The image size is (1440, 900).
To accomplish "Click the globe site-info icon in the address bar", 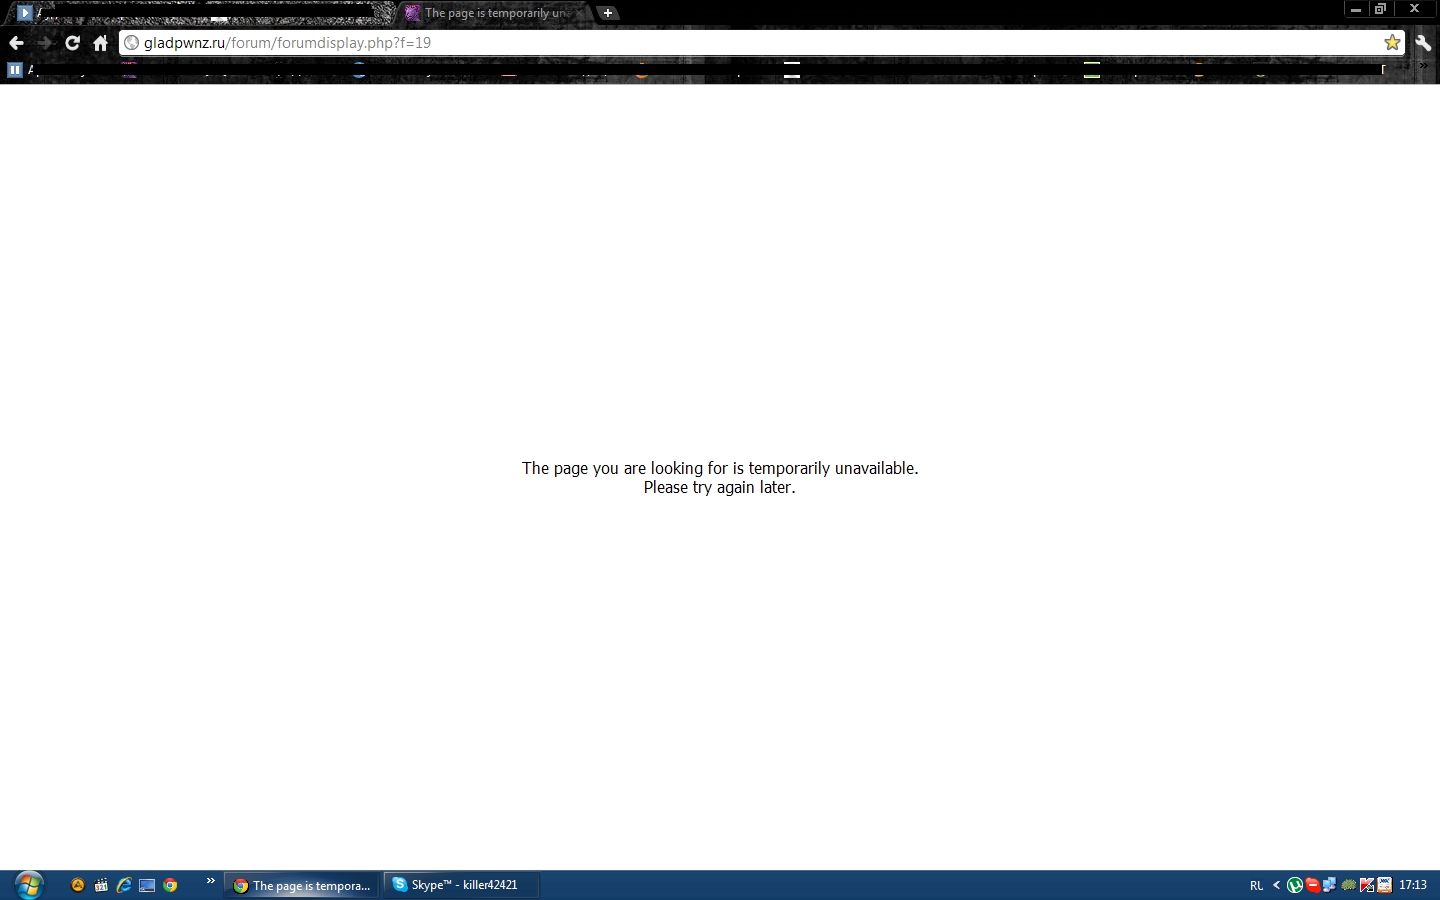I will pos(131,43).
